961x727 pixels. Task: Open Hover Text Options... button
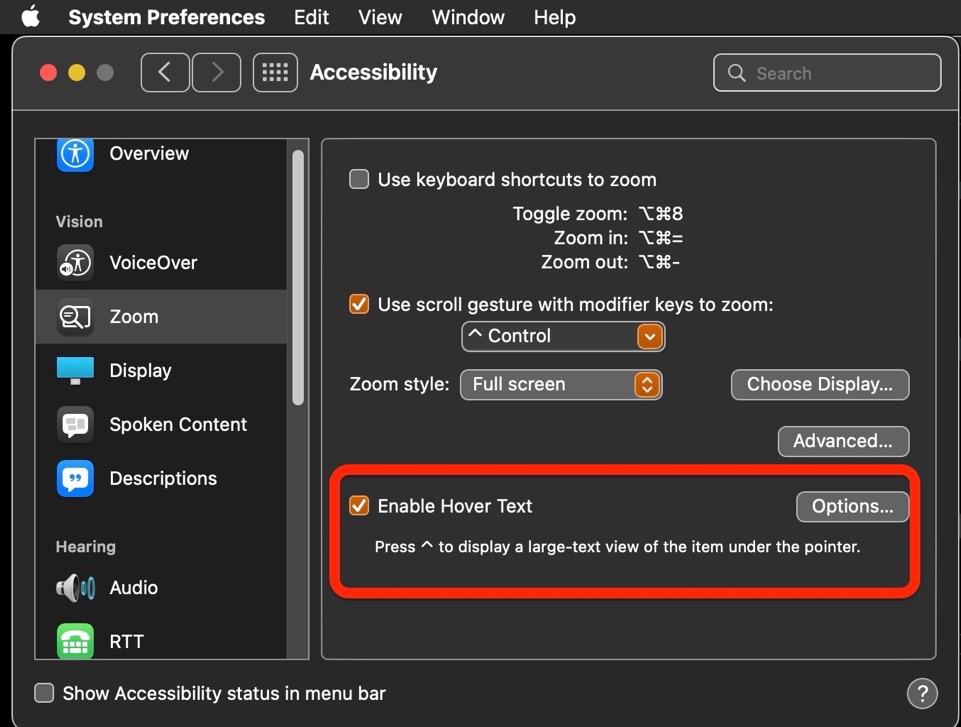[853, 506]
